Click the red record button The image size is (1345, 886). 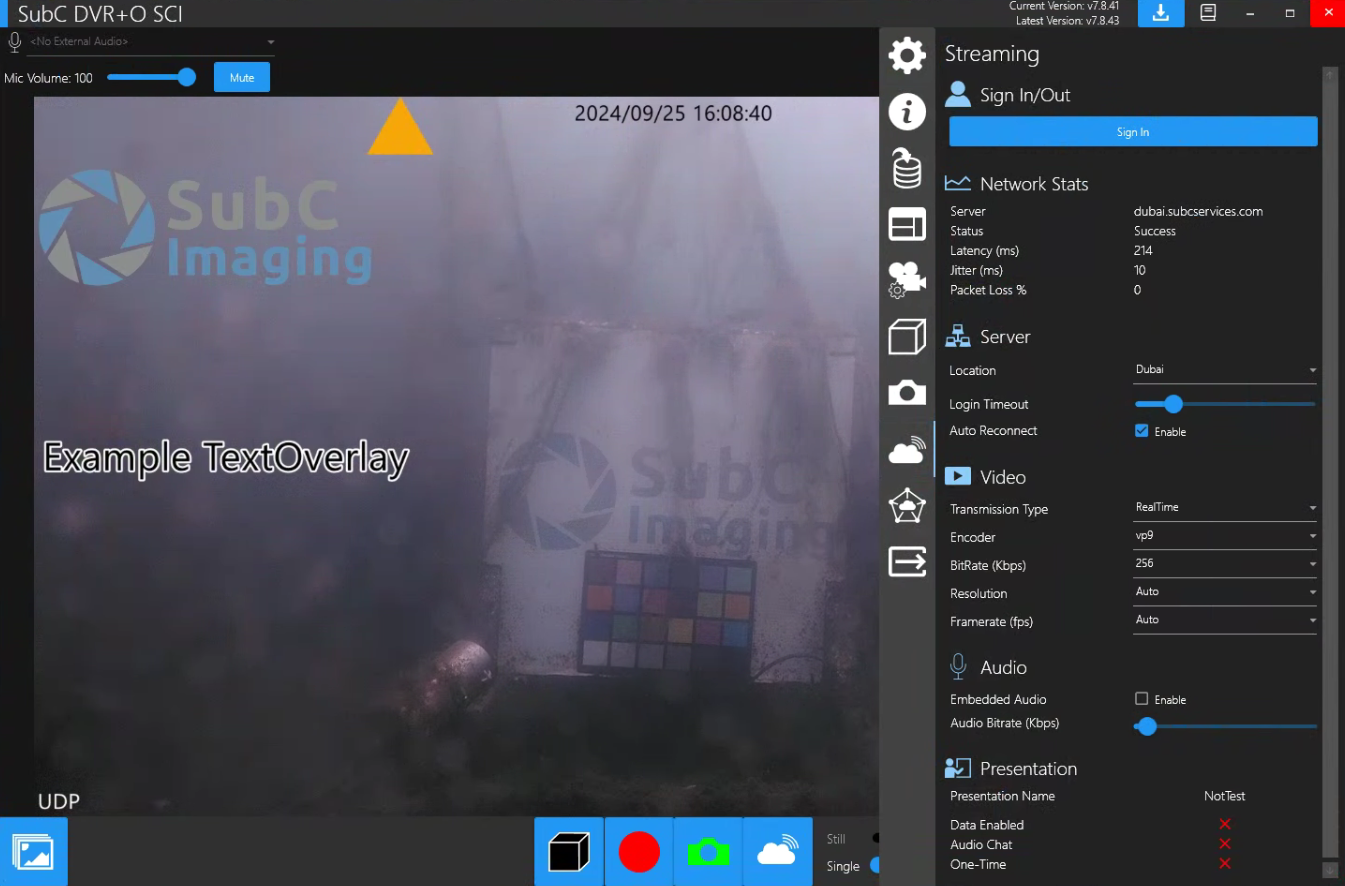click(x=639, y=852)
